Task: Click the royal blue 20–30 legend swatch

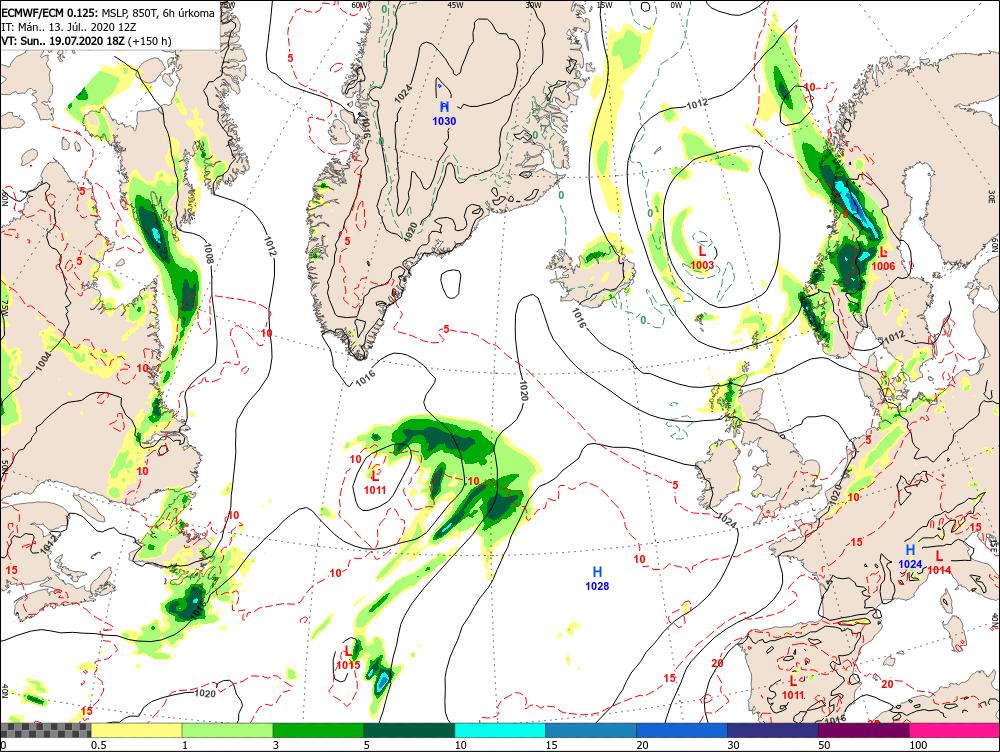Action: pyautogui.click(x=682, y=730)
